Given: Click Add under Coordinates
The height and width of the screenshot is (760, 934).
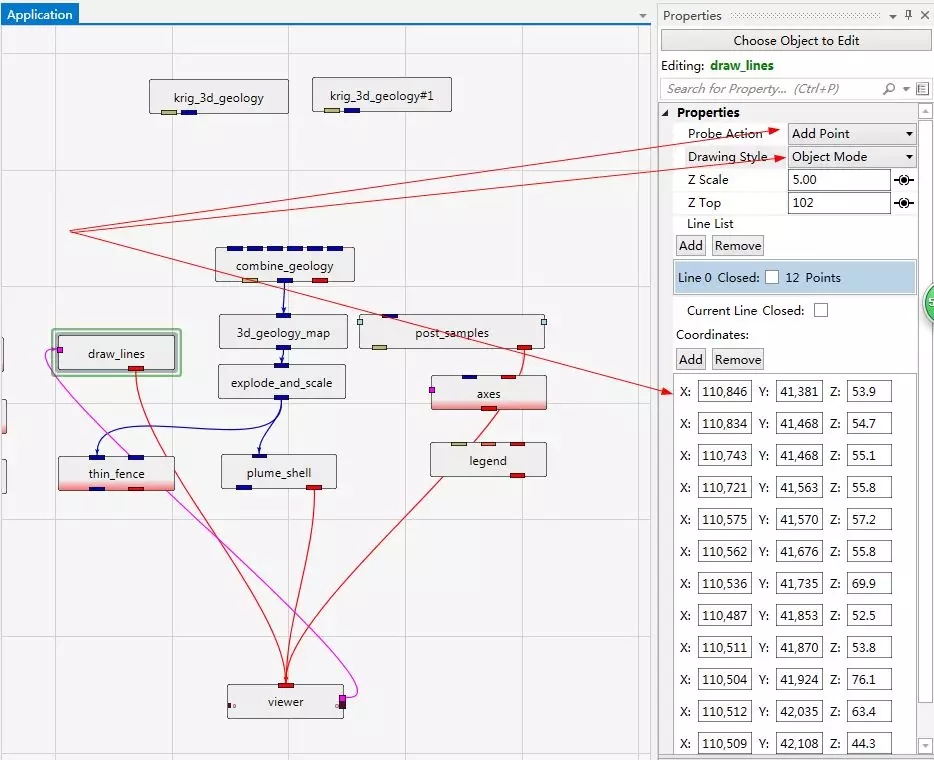Looking at the screenshot, I should pyautogui.click(x=691, y=359).
